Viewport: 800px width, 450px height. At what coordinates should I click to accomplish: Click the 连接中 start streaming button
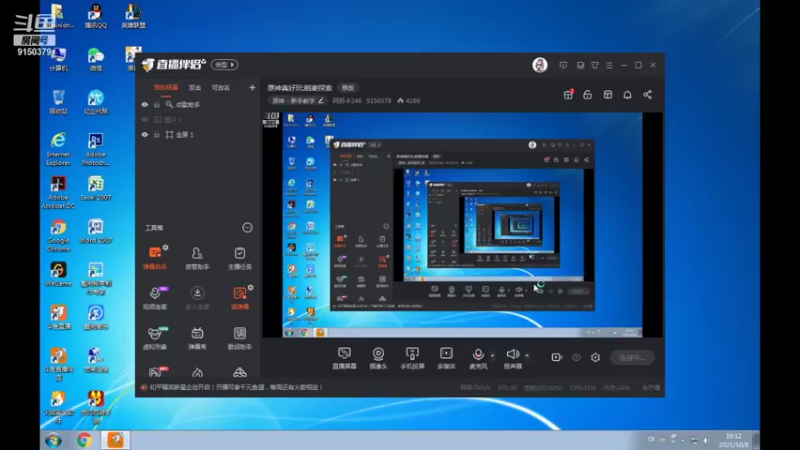[632, 358]
